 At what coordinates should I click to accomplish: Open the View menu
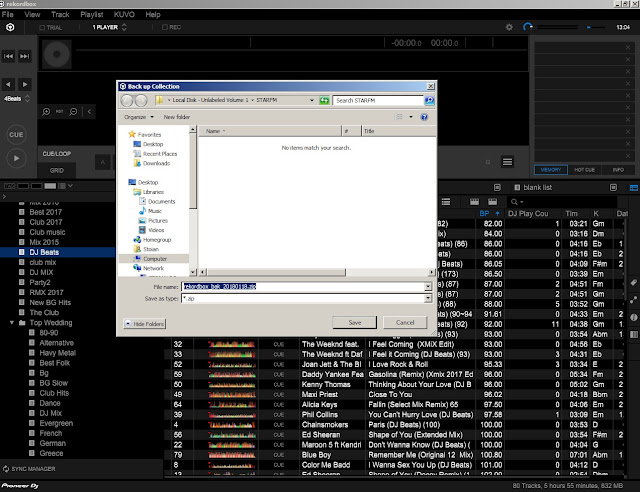click(32, 15)
